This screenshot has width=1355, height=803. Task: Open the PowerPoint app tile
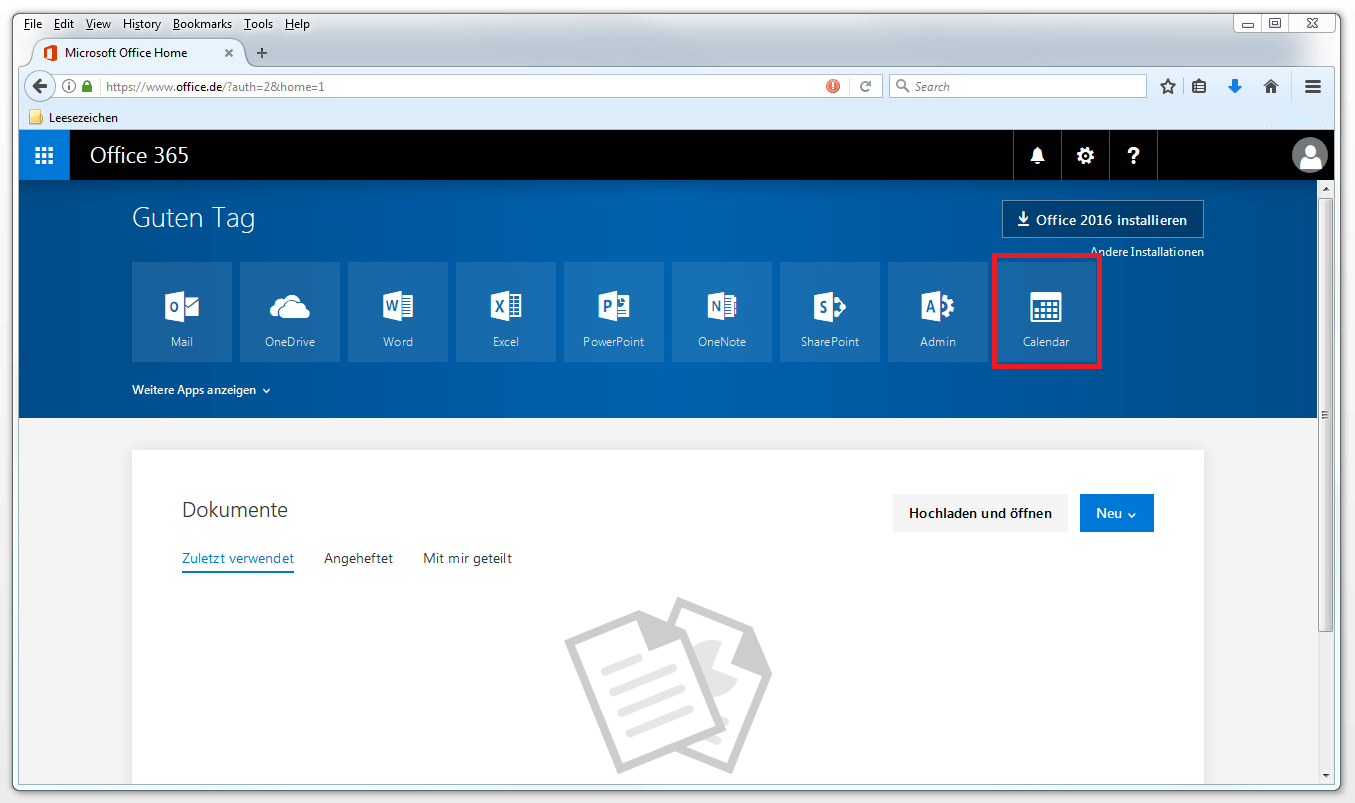point(614,312)
